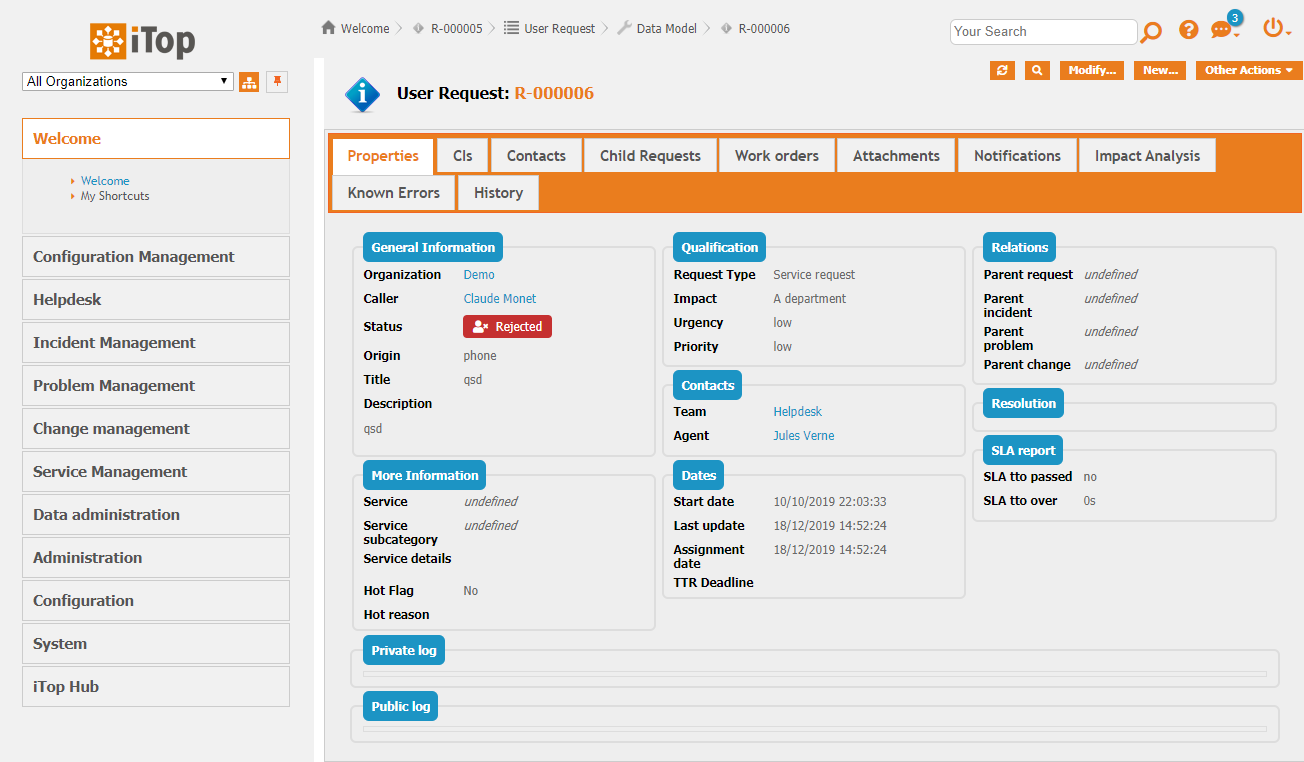Click the refresh icon button
This screenshot has height=762, width=1304.
coord(1002,70)
